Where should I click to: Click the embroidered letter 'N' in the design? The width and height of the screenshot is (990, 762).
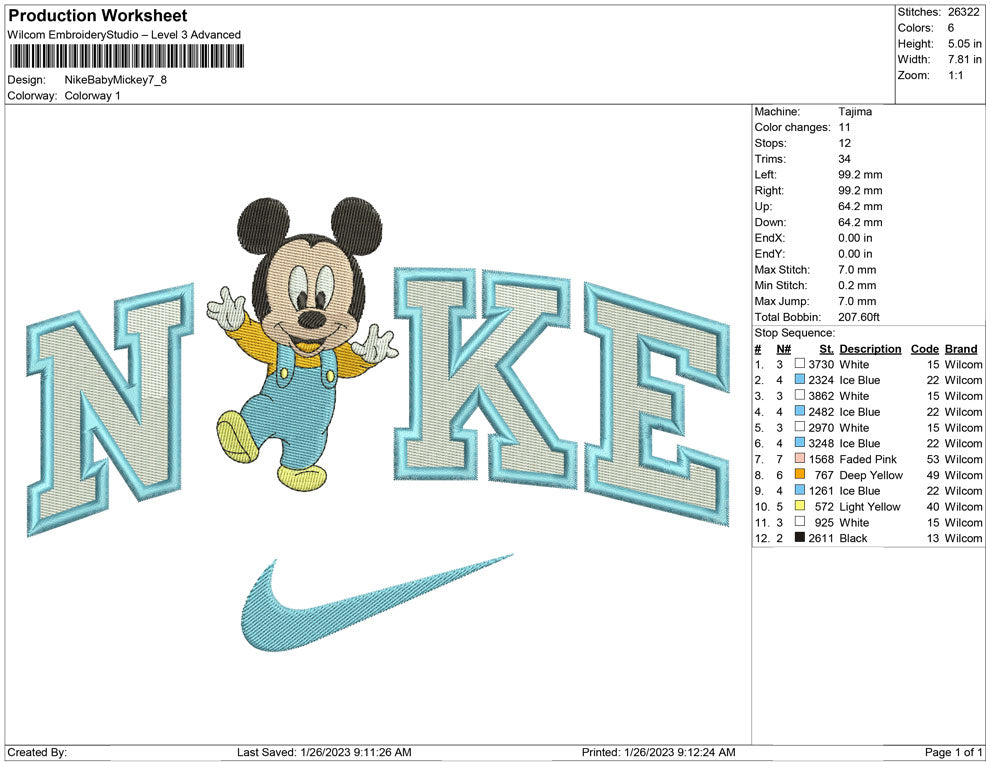coord(110,410)
